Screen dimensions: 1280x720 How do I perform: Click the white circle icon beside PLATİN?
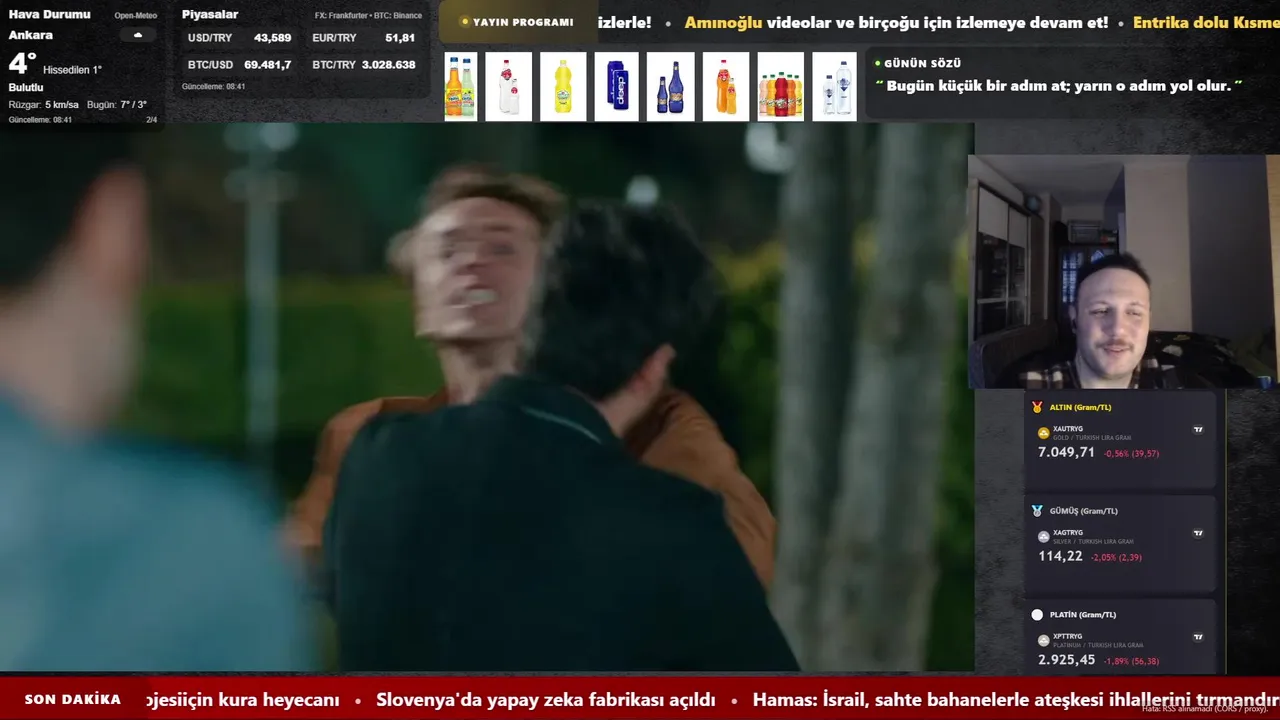(1037, 615)
